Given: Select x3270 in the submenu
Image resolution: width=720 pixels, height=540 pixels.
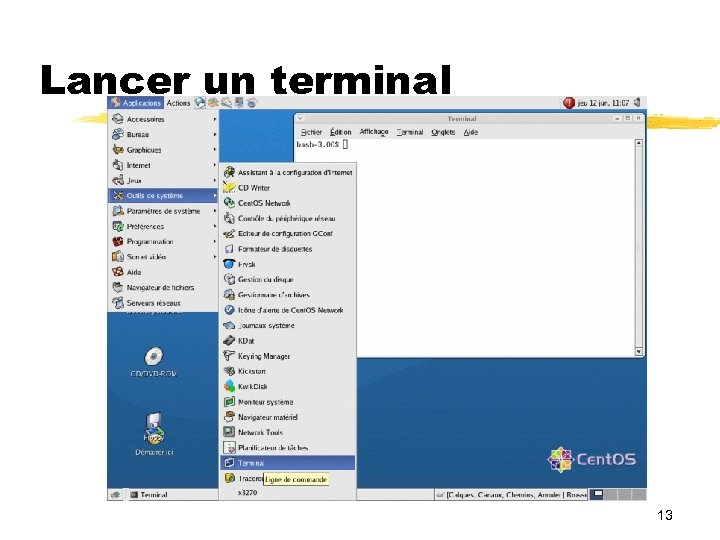Looking at the screenshot, I should click(288, 493).
